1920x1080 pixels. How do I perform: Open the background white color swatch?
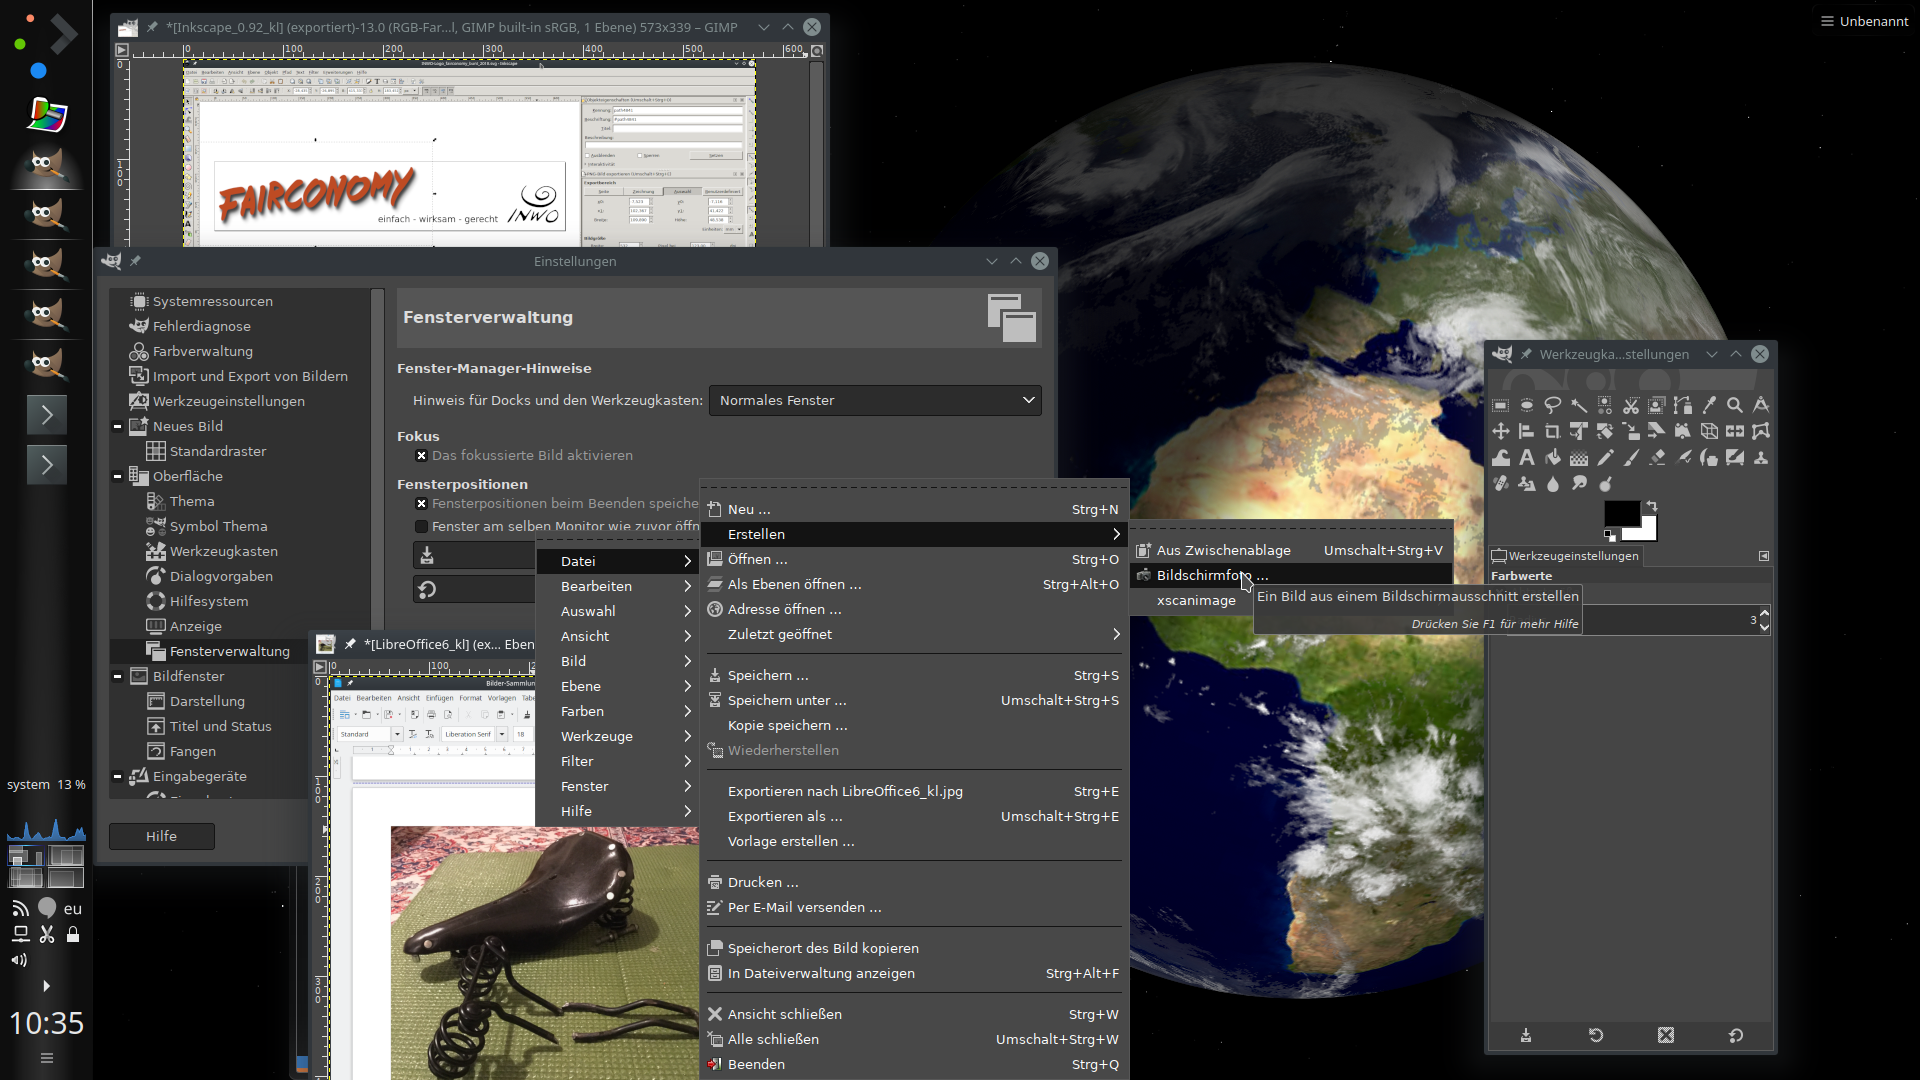tap(1647, 532)
